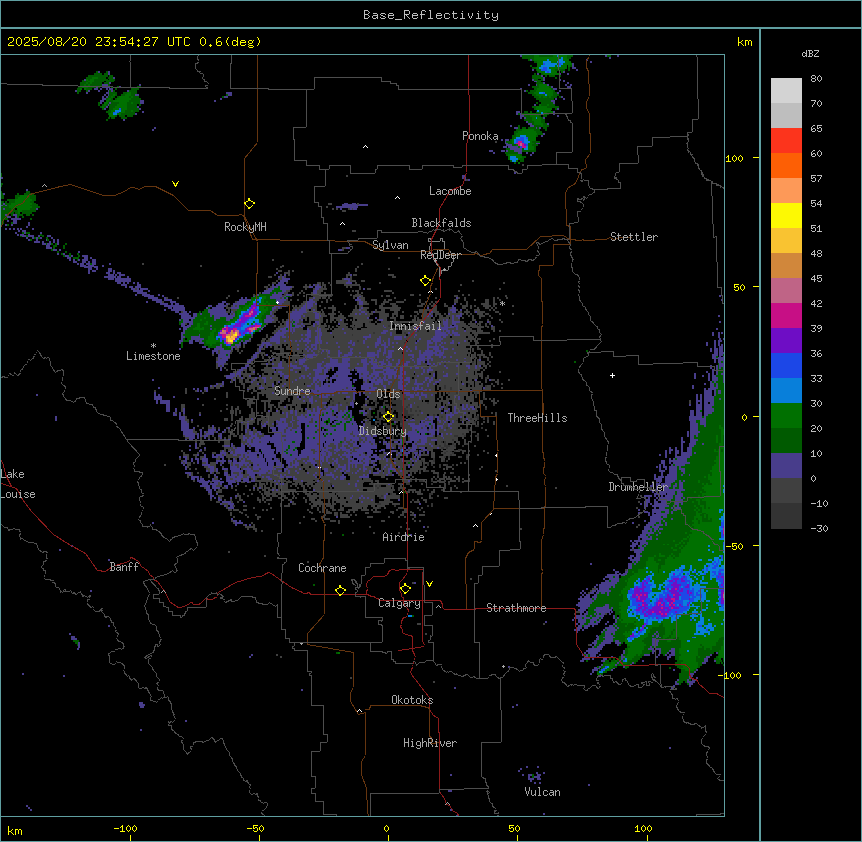Viewport: 862px width, 842px height.
Task: Click the Lacombe city label
Action: pyautogui.click(x=450, y=191)
